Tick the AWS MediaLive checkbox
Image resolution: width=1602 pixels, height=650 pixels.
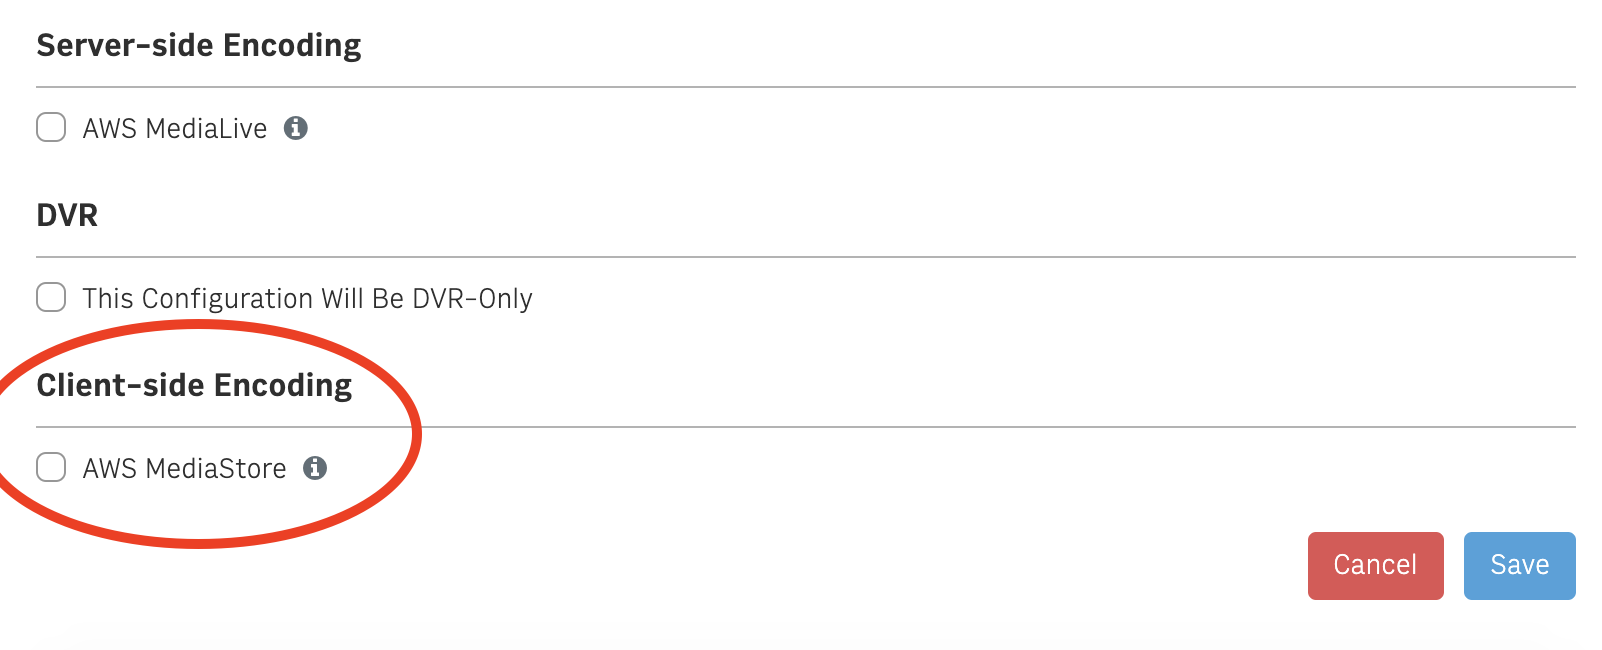pos(51,127)
